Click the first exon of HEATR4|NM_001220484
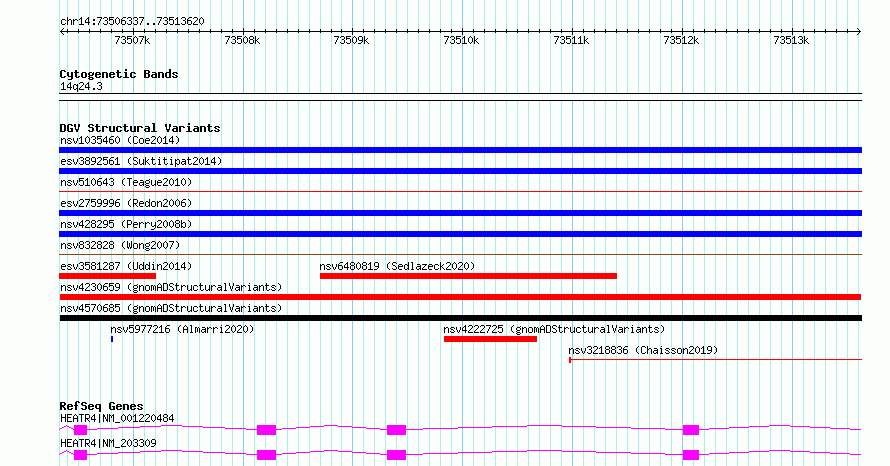 pyautogui.click(x=81, y=430)
